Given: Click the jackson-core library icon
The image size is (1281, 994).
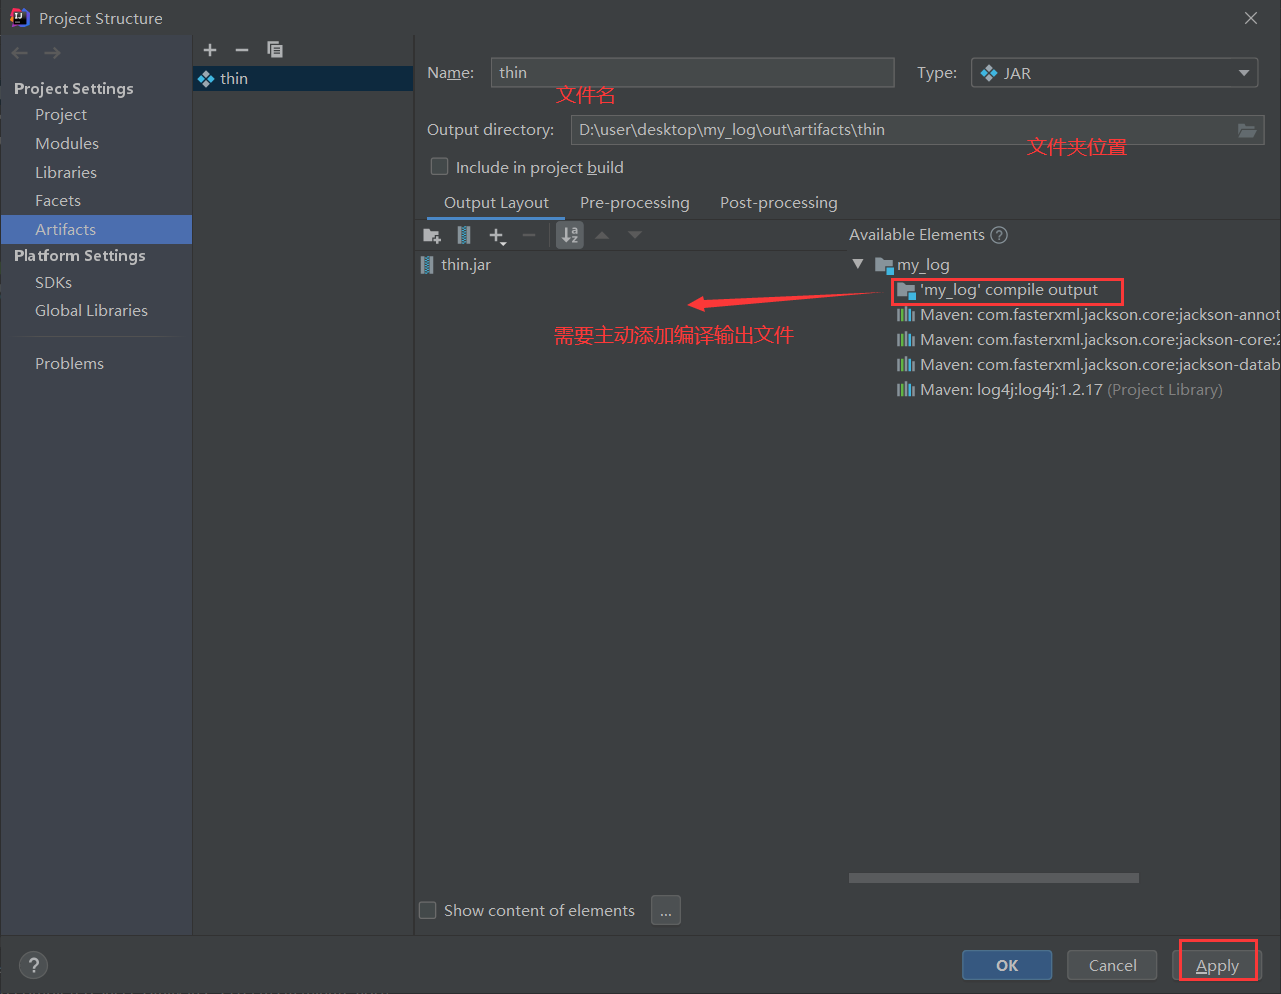Looking at the screenshot, I should [906, 340].
